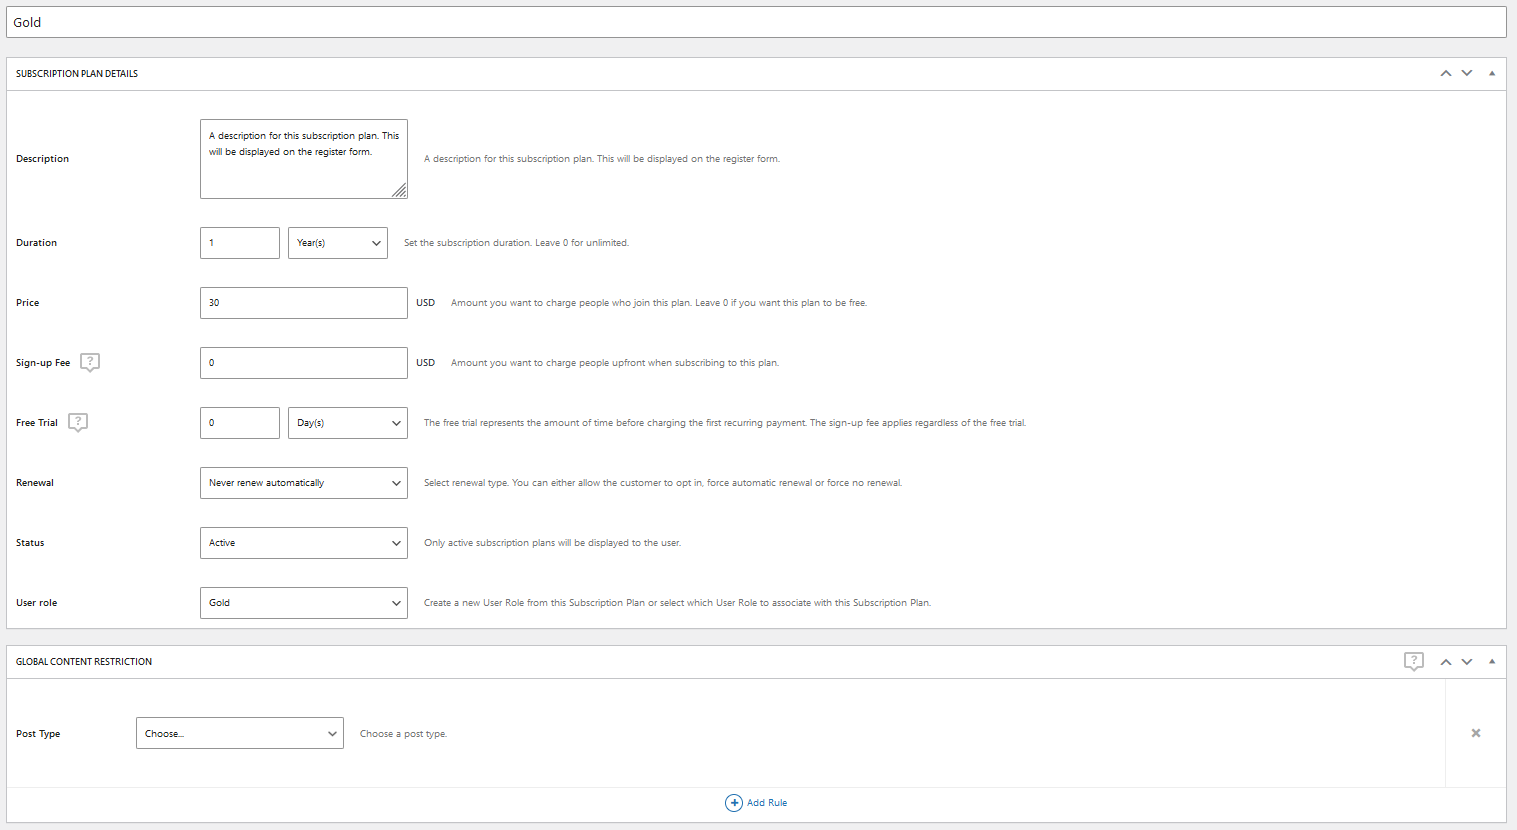The image size is (1517, 830).
Task: Click the Price input field
Action: coord(303,303)
